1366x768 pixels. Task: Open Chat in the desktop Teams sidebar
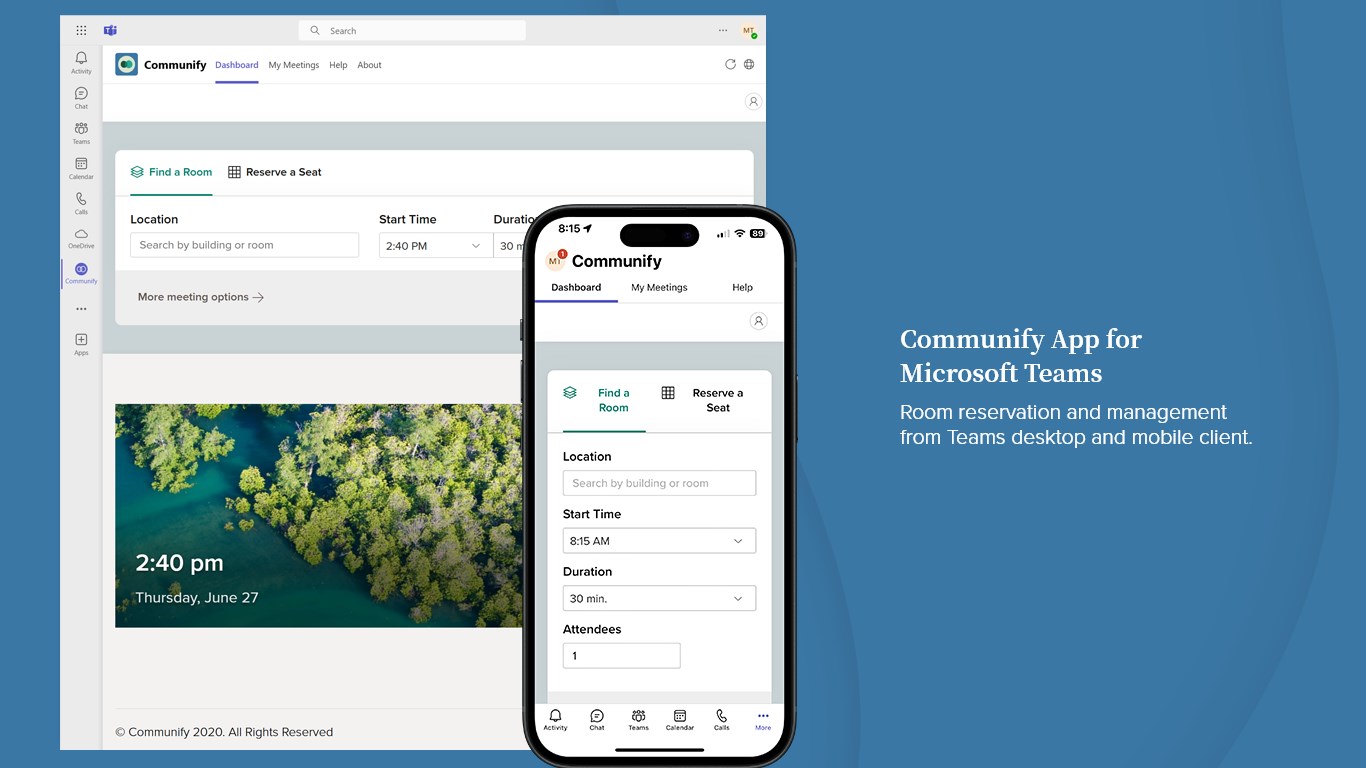tap(81, 98)
